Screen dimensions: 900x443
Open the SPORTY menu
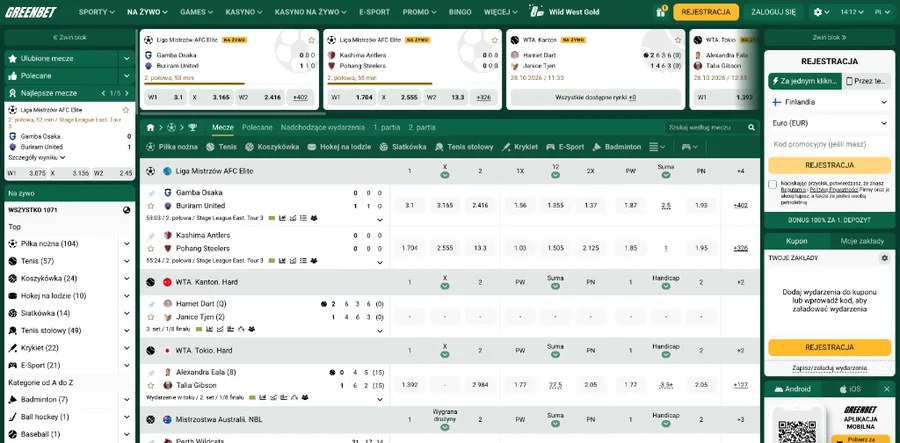pos(96,12)
